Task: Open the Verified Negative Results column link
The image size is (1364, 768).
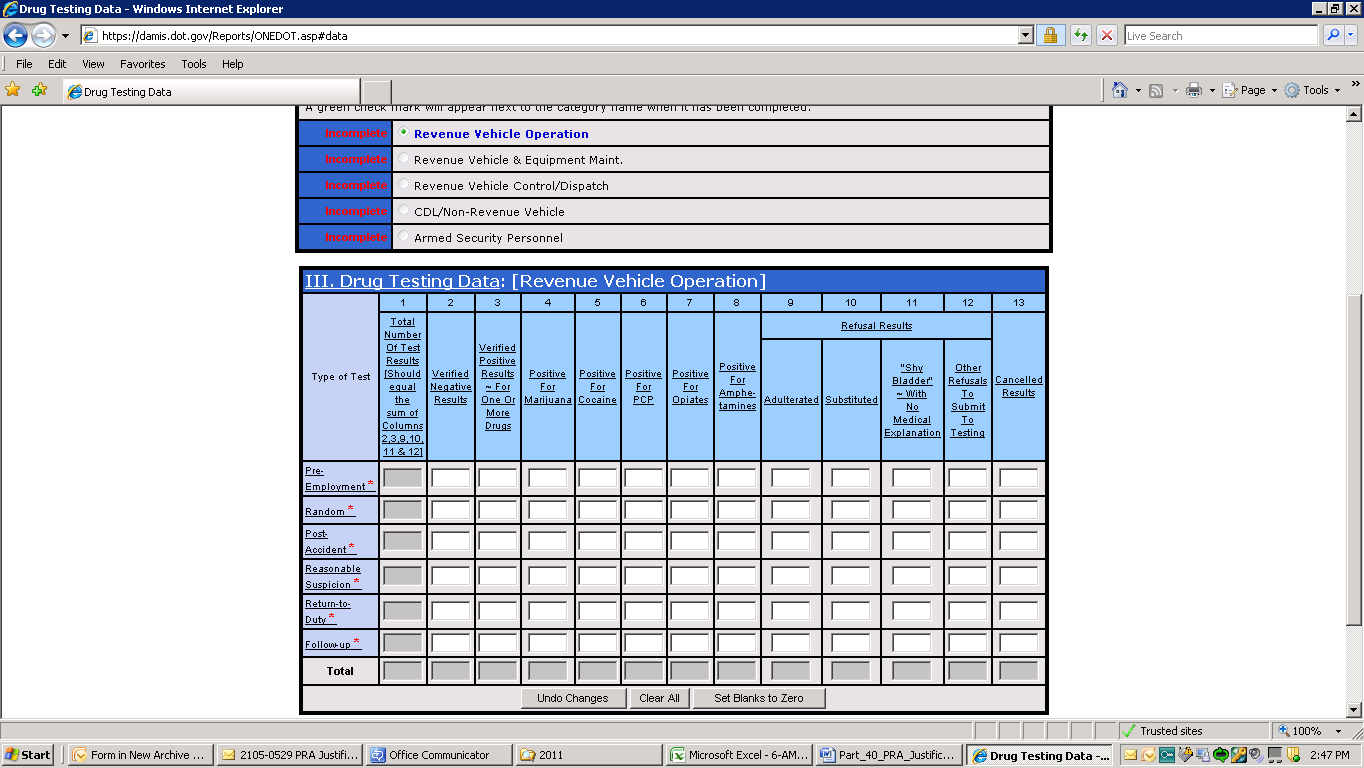Action: (x=451, y=387)
